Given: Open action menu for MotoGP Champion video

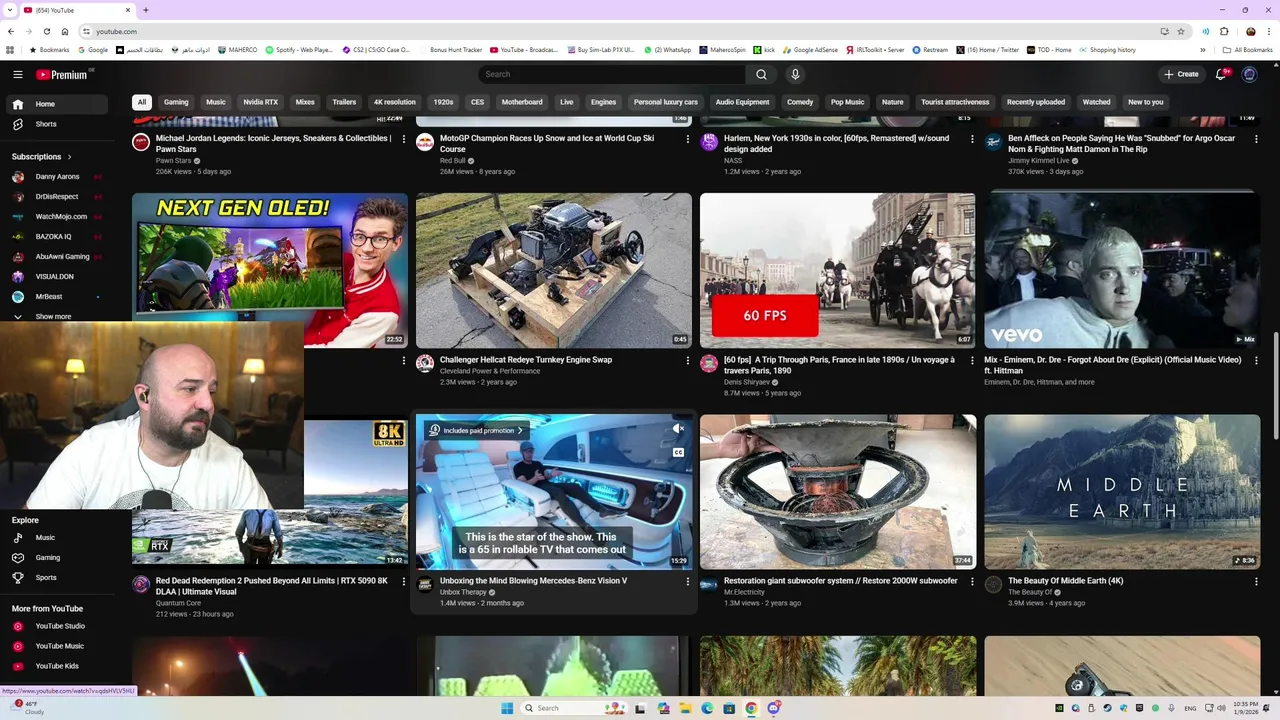Looking at the screenshot, I should (x=687, y=139).
